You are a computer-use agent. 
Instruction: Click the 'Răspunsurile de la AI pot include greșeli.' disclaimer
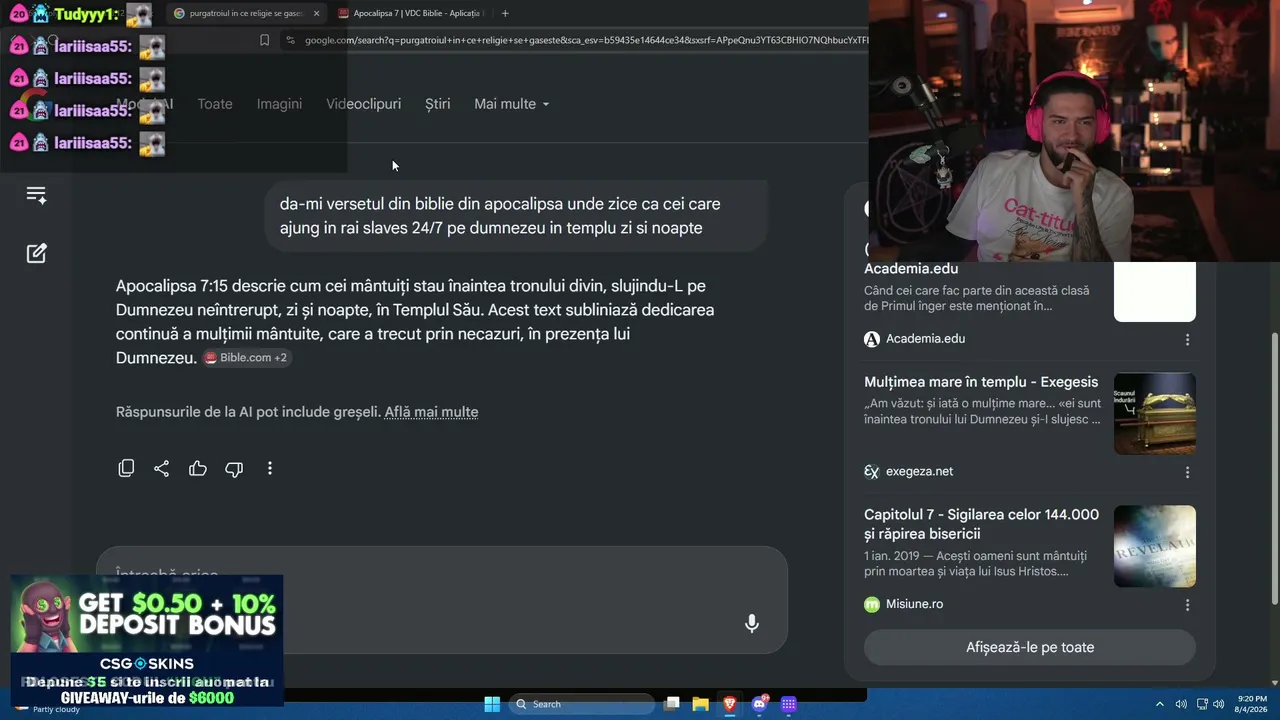248,412
